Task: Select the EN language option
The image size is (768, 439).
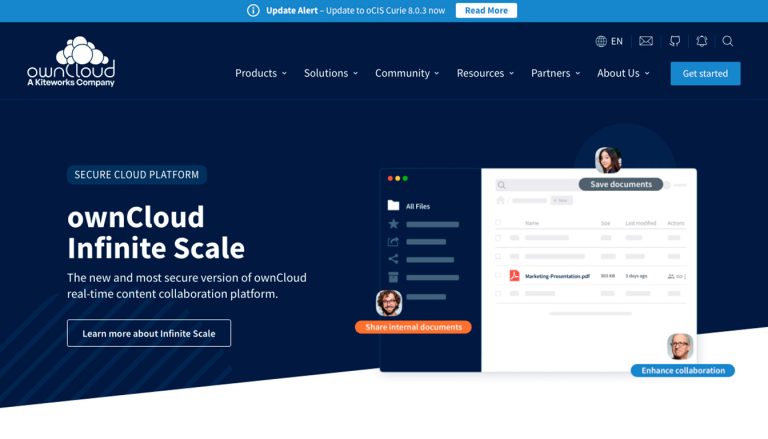Action: [617, 41]
